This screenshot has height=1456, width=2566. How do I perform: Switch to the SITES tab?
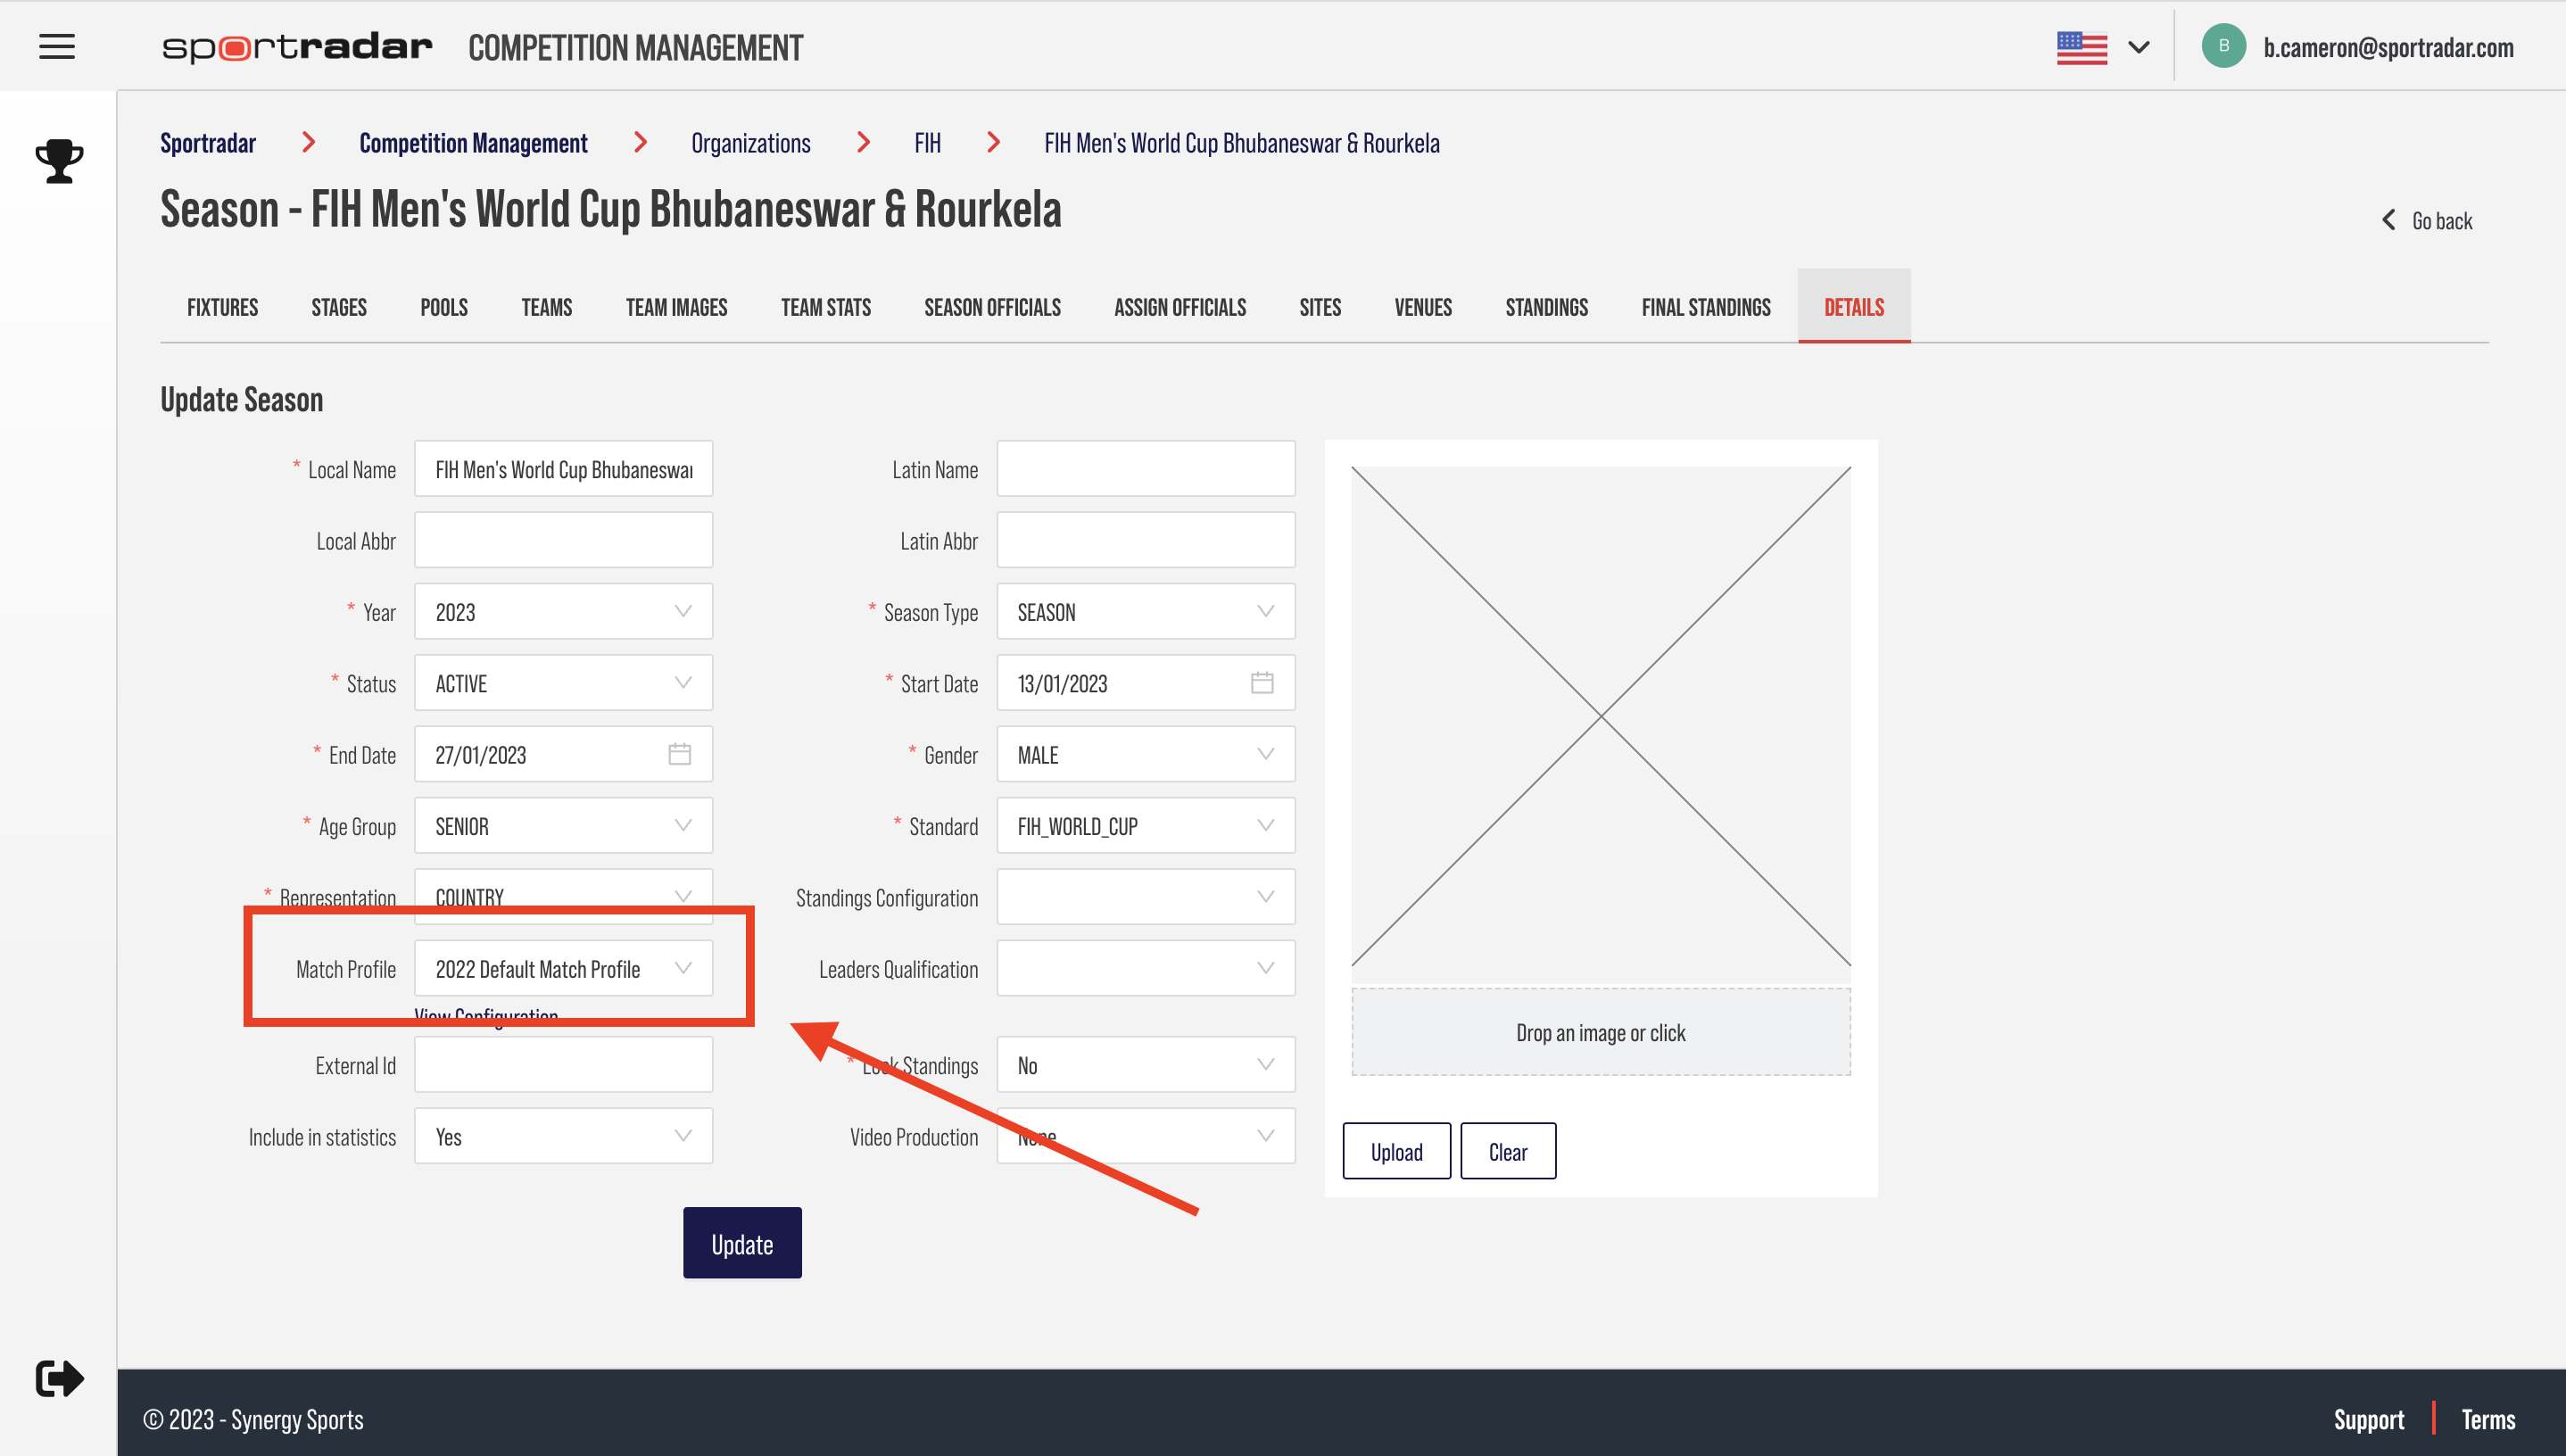(1320, 307)
